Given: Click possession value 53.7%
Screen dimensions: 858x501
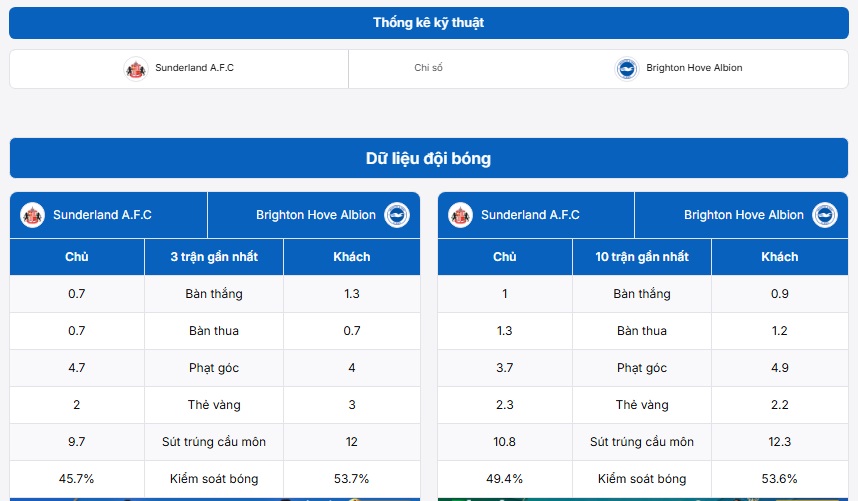Looking at the screenshot, I should coord(352,479).
